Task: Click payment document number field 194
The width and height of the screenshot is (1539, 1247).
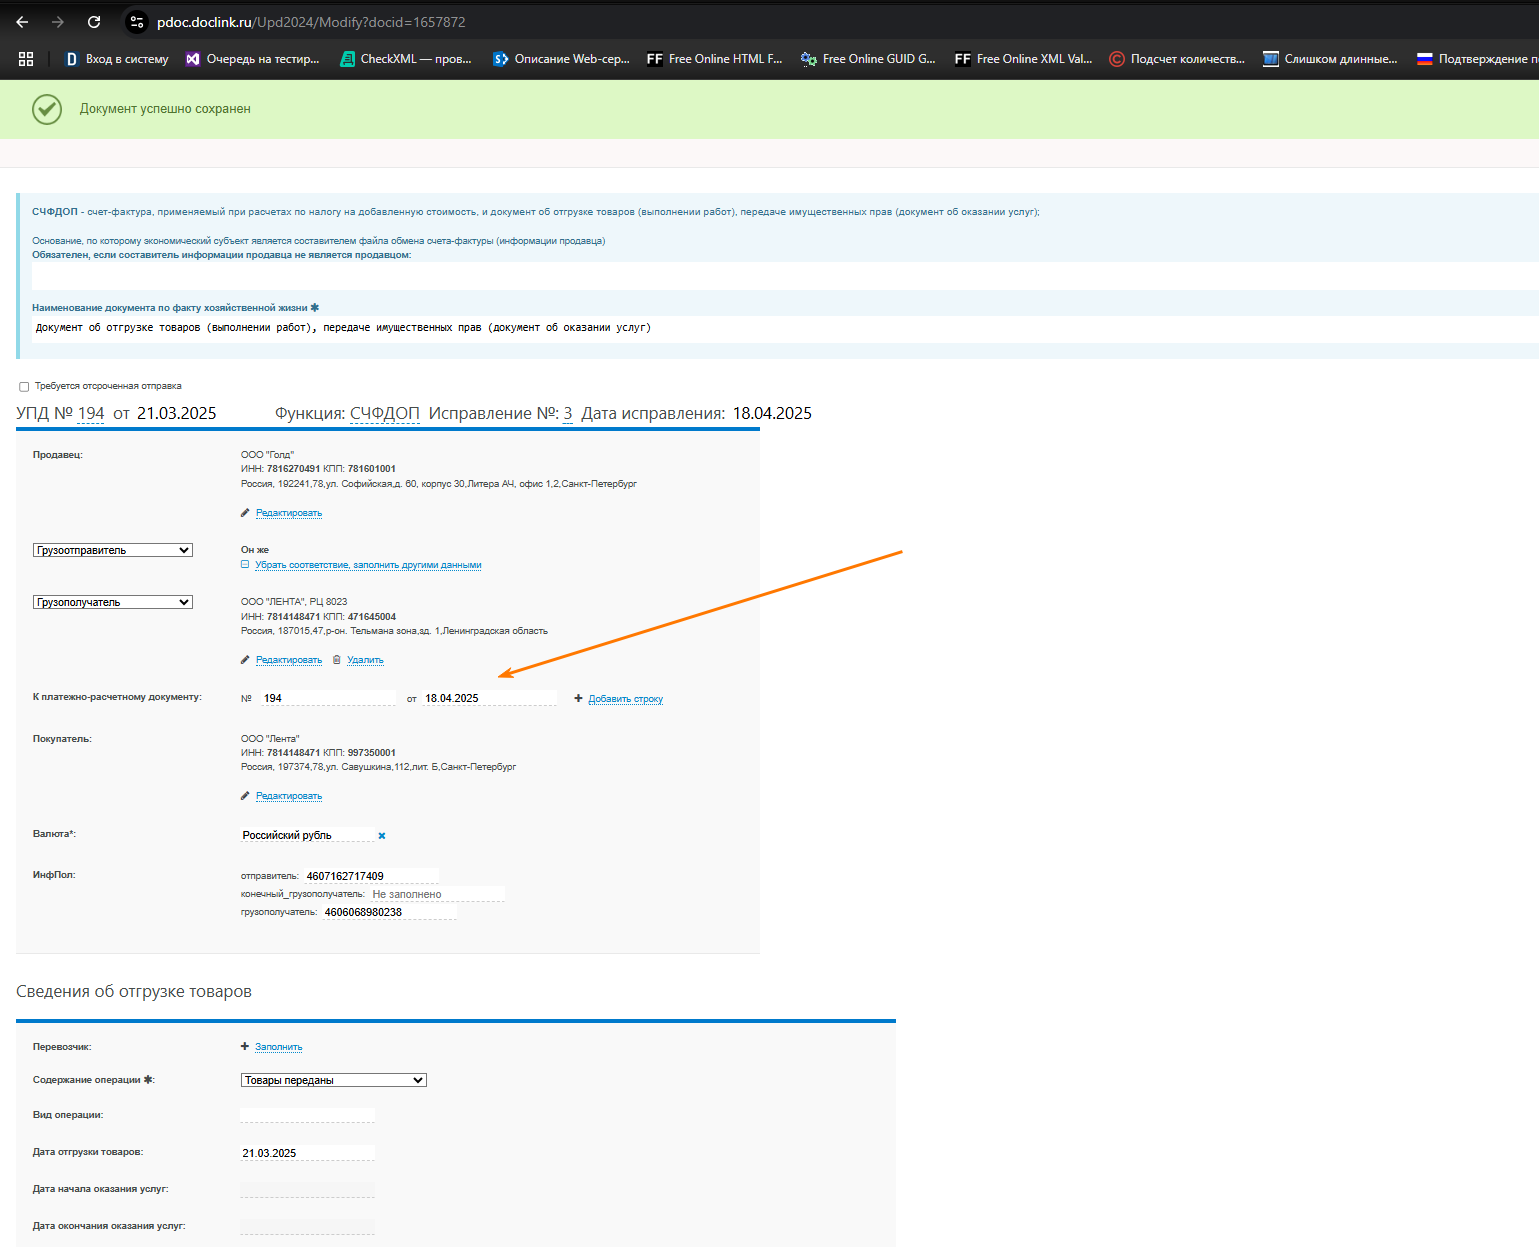Action: (x=328, y=698)
